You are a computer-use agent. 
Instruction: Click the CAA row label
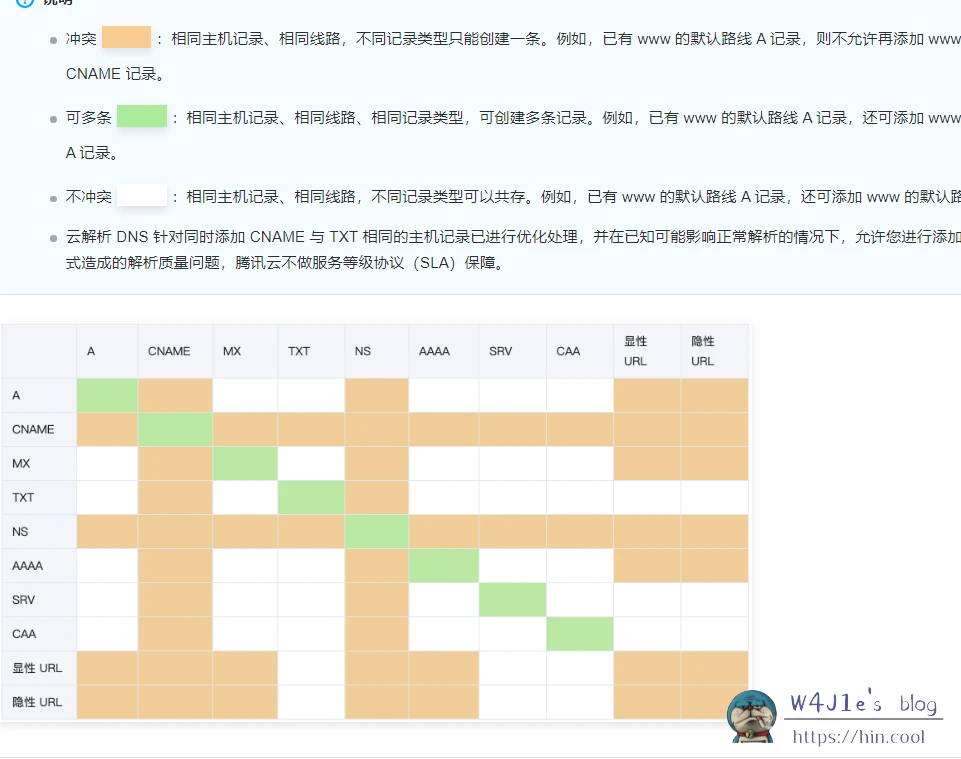[x=23, y=633]
